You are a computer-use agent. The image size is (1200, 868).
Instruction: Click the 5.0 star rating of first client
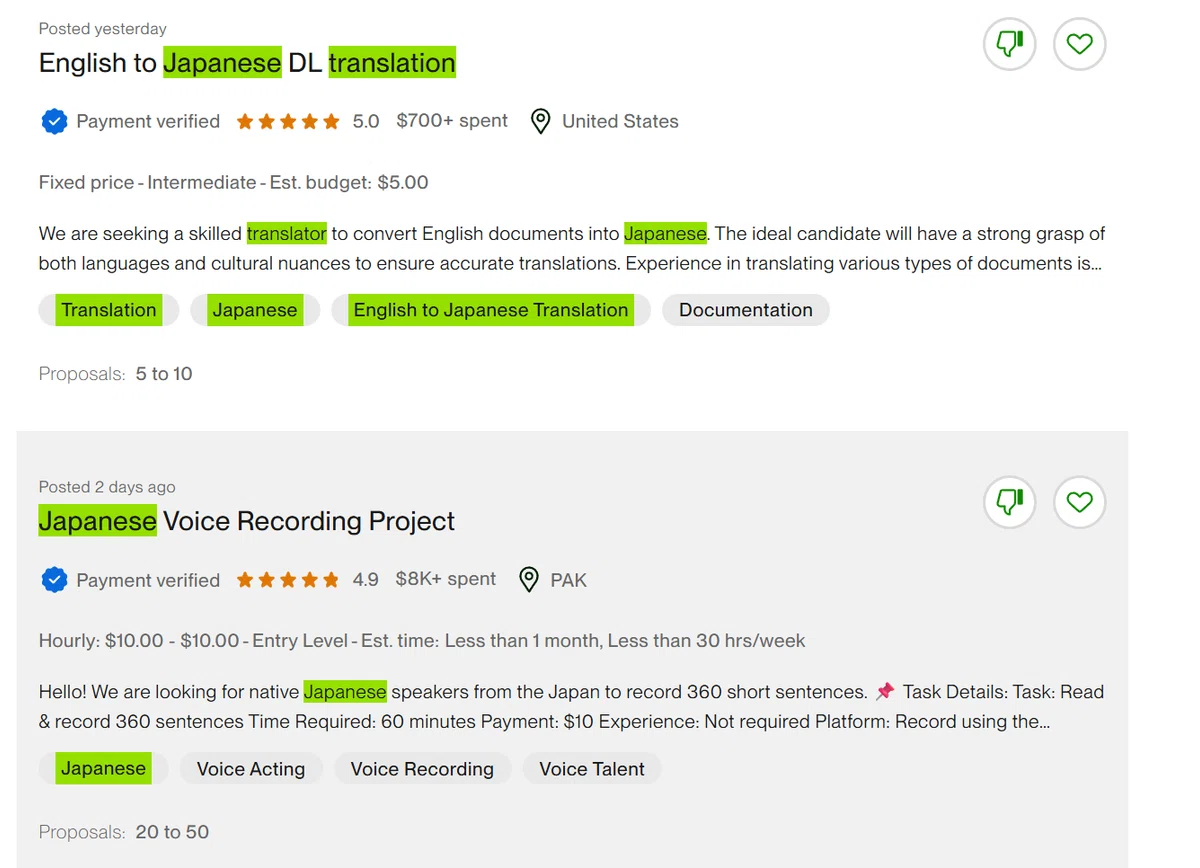tap(308, 122)
